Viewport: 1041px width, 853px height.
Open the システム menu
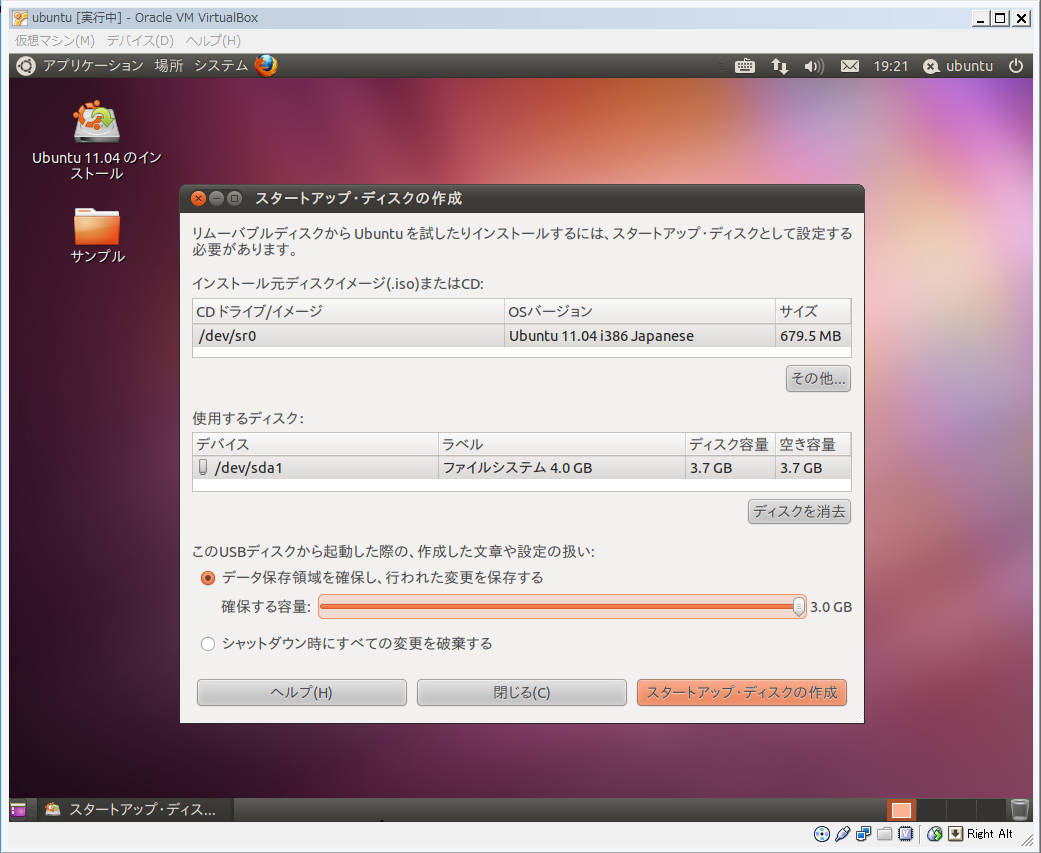(221, 66)
